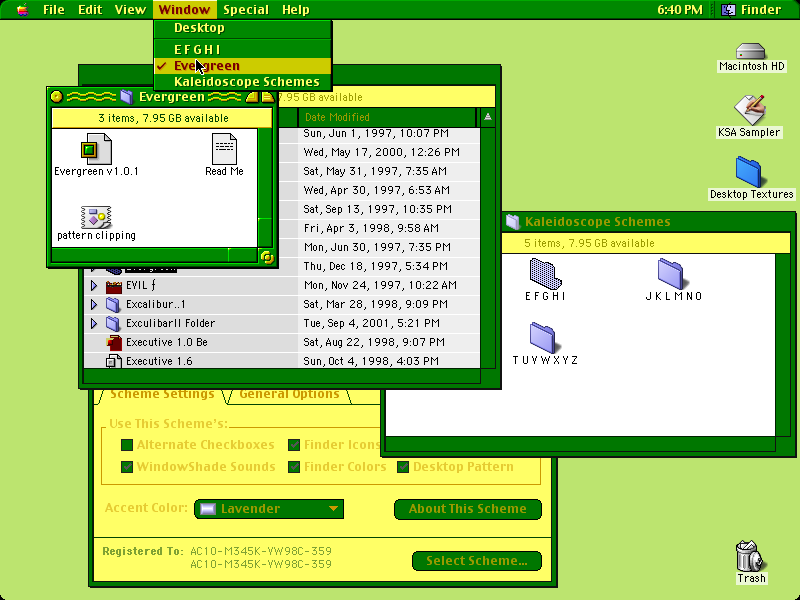Image resolution: width=800 pixels, height=600 pixels.
Task: Select the pattern clipping file icon
Action: 96,217
